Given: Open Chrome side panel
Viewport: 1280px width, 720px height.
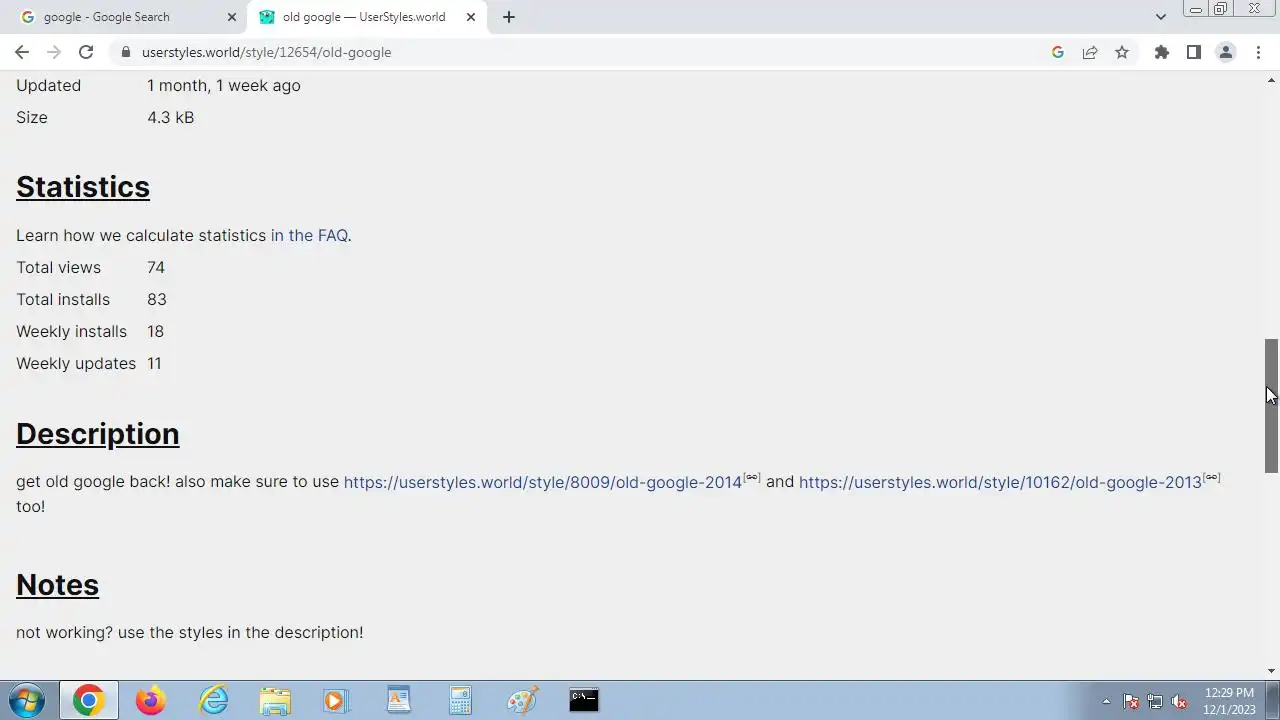Looking at the screenshot, I should tap(1193, 52).
